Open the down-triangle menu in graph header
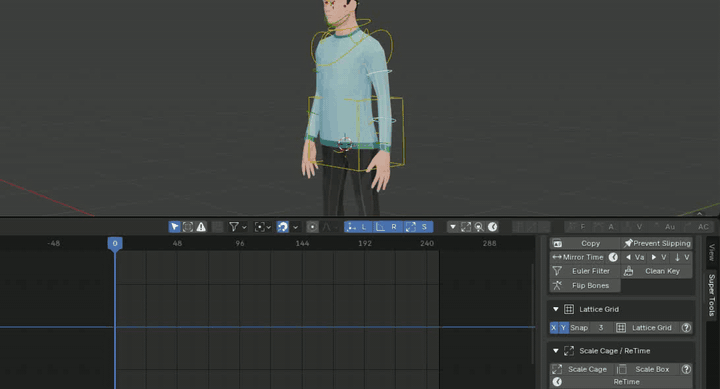 453,227
